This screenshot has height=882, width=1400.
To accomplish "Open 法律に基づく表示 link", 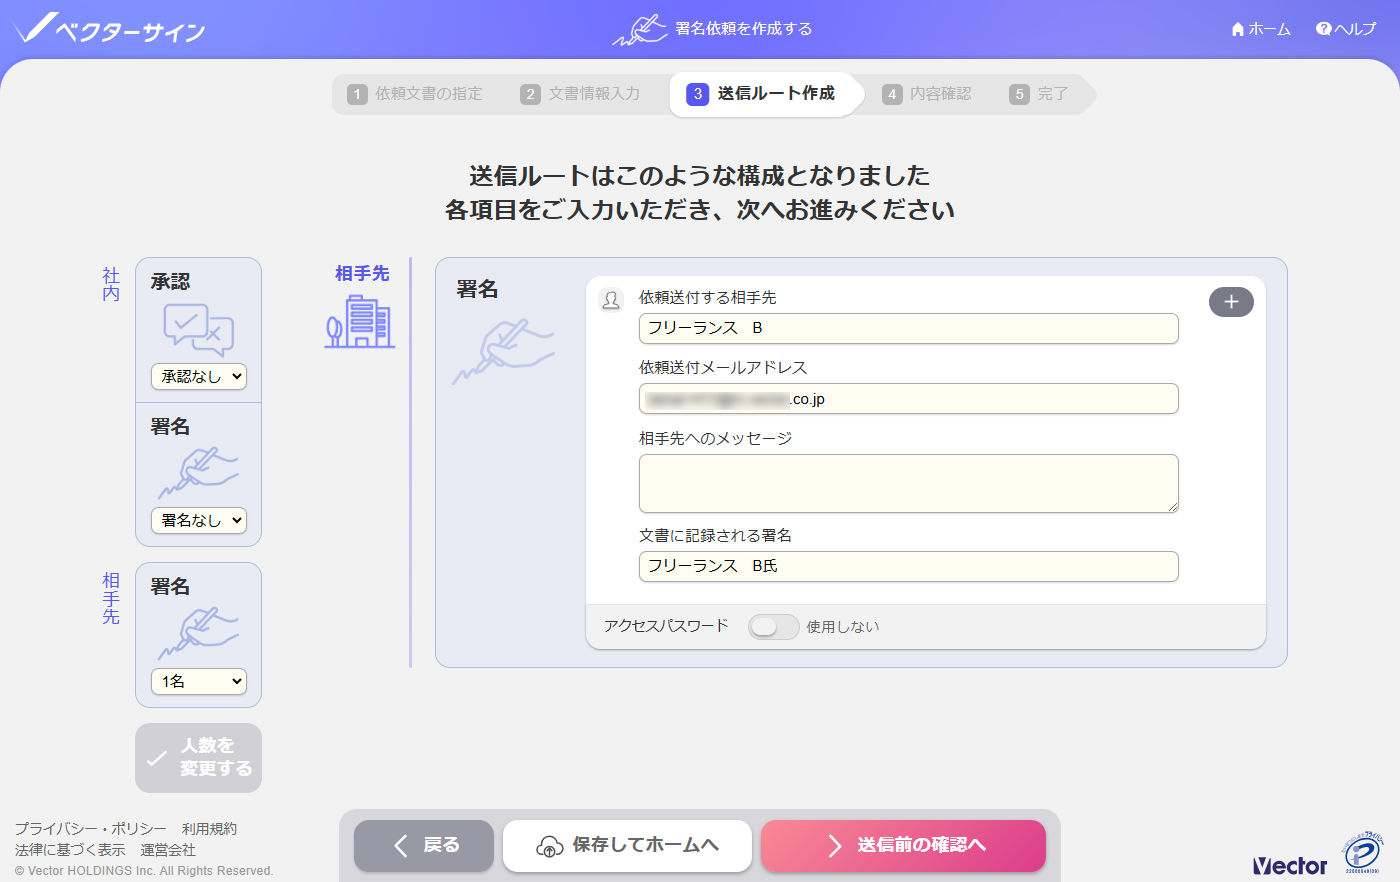I will click(70, 850).
